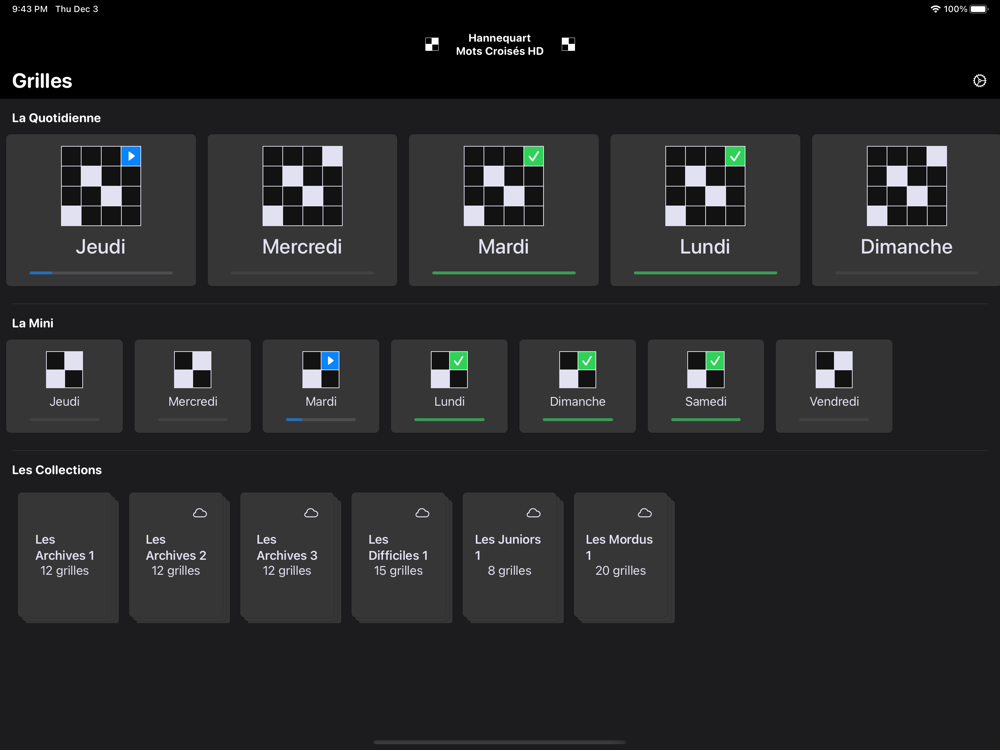Click the Jeudi label in La Quotidienne
The height and width of the screenshot is (750, 1000).
point(101,247)
